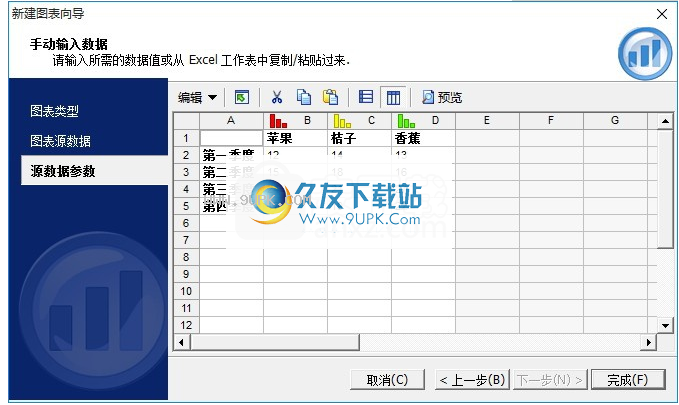Viewport: 679px width, 405px height.
Task: Click the vertical scrollbar down arrow
Action: 665,325
